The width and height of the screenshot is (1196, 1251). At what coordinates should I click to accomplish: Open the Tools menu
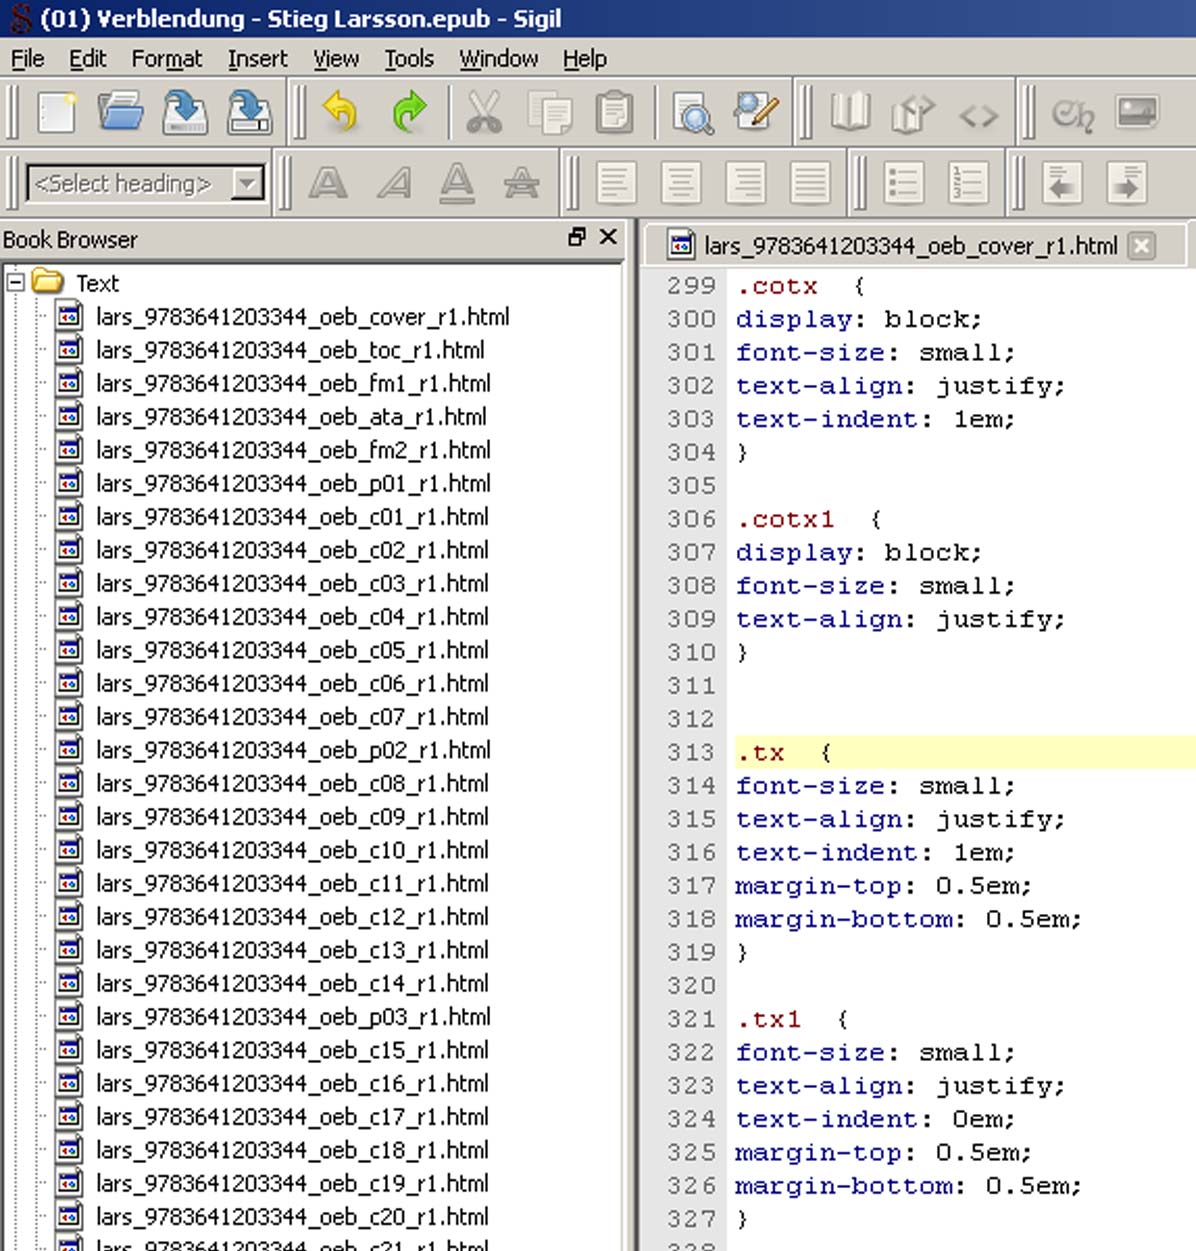tap(409, 59)
